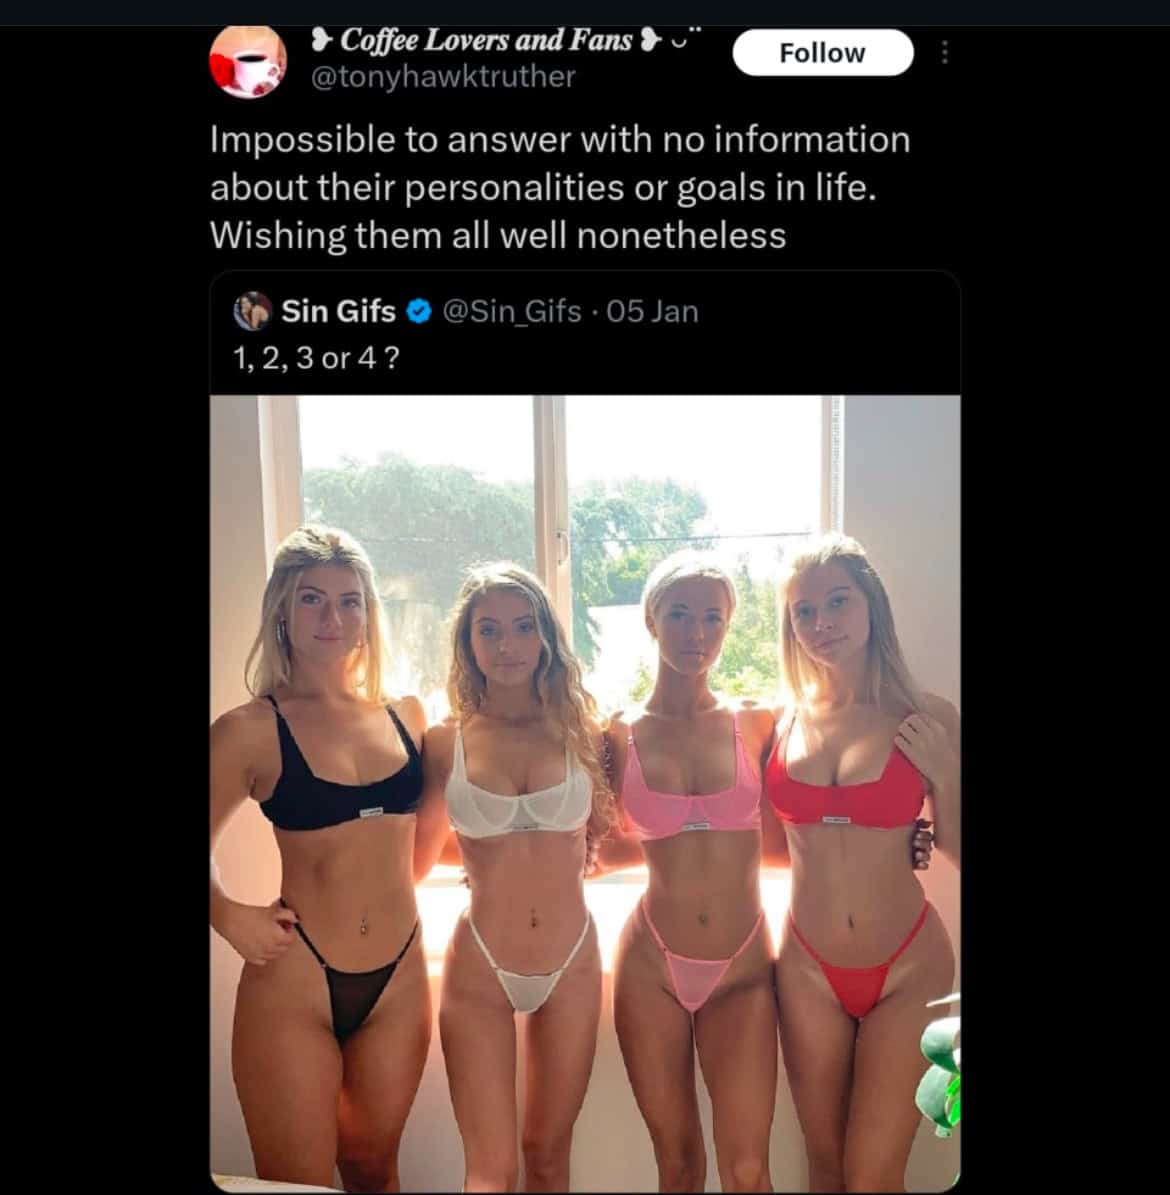
Task: Open the three-dot more options menu
Action: pyautogui.click(x=944, y=53)
